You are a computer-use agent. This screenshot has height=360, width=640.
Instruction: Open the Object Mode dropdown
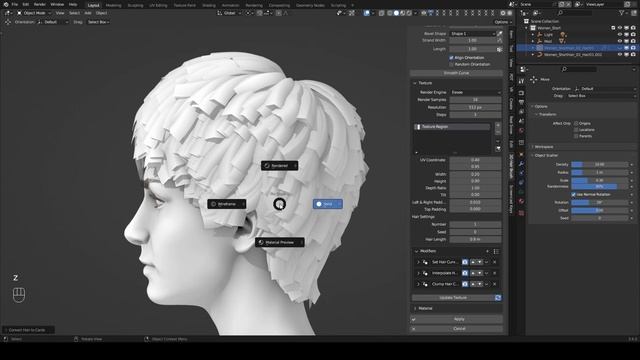(x=34, y=13)
